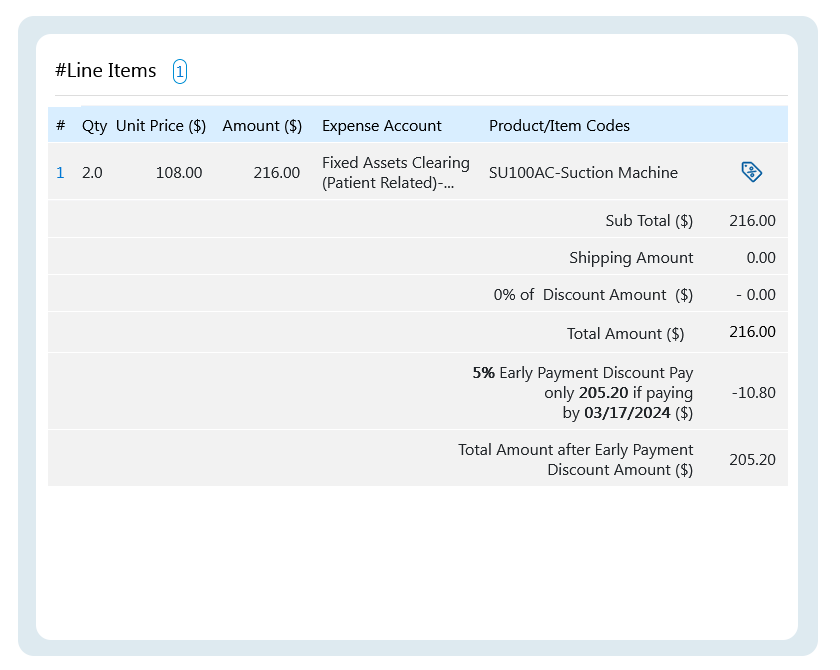This screenshot has width=840, height=670.
Task: Toggle the 5% Early Payment Discount option
Action: click(x=582, y=392)
